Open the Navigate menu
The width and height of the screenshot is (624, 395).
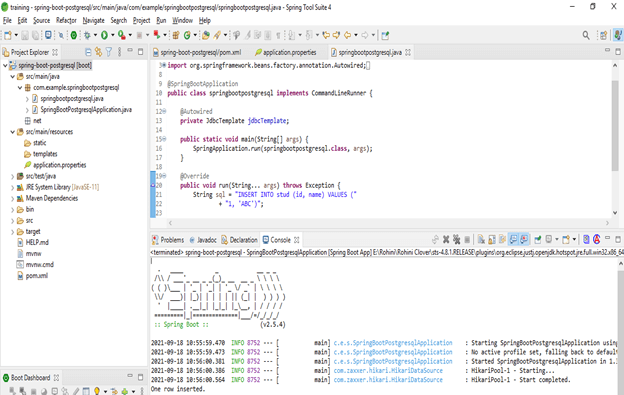[x=94, y=20]
